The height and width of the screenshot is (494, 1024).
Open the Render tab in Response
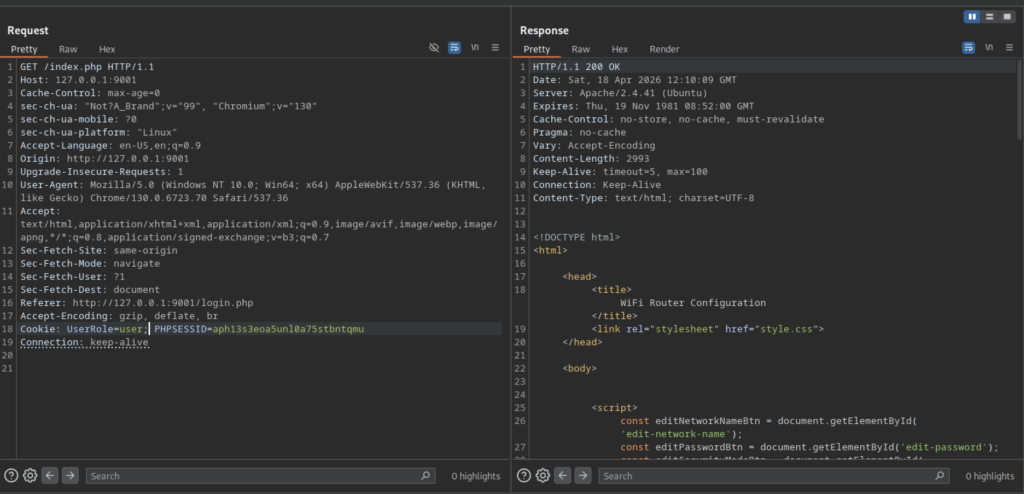[664, 49]
